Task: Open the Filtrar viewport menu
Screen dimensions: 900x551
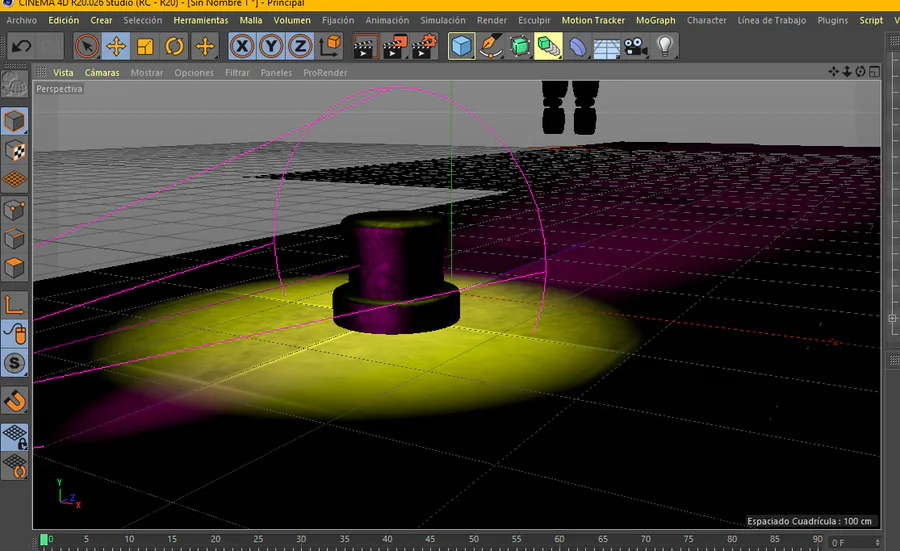Action: [237, 73]
